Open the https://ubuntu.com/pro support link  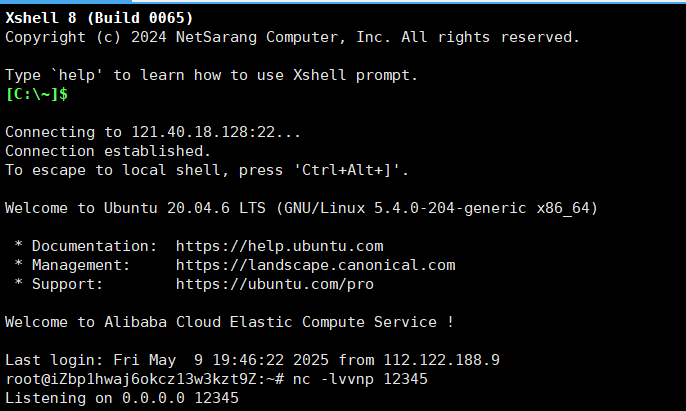point(275,284)
